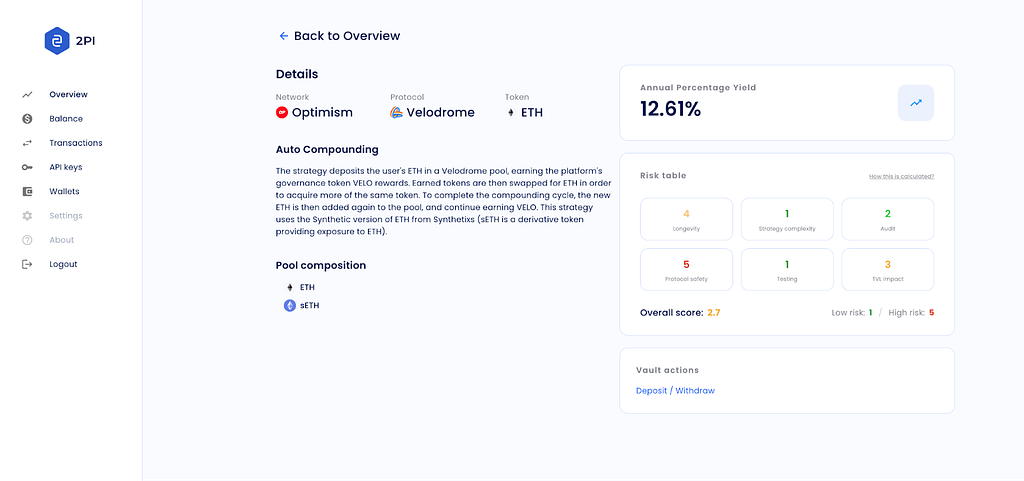Click the Transactions arrows icon
Image resolution: width=1024 pixels, height=481 pixels.
27,143
